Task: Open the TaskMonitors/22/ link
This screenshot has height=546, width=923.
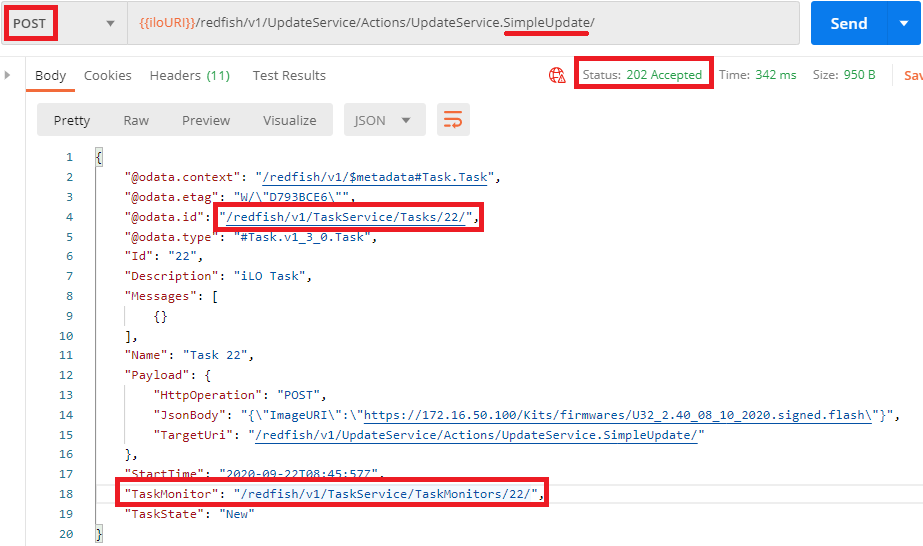Action: [x=387, y=493]
